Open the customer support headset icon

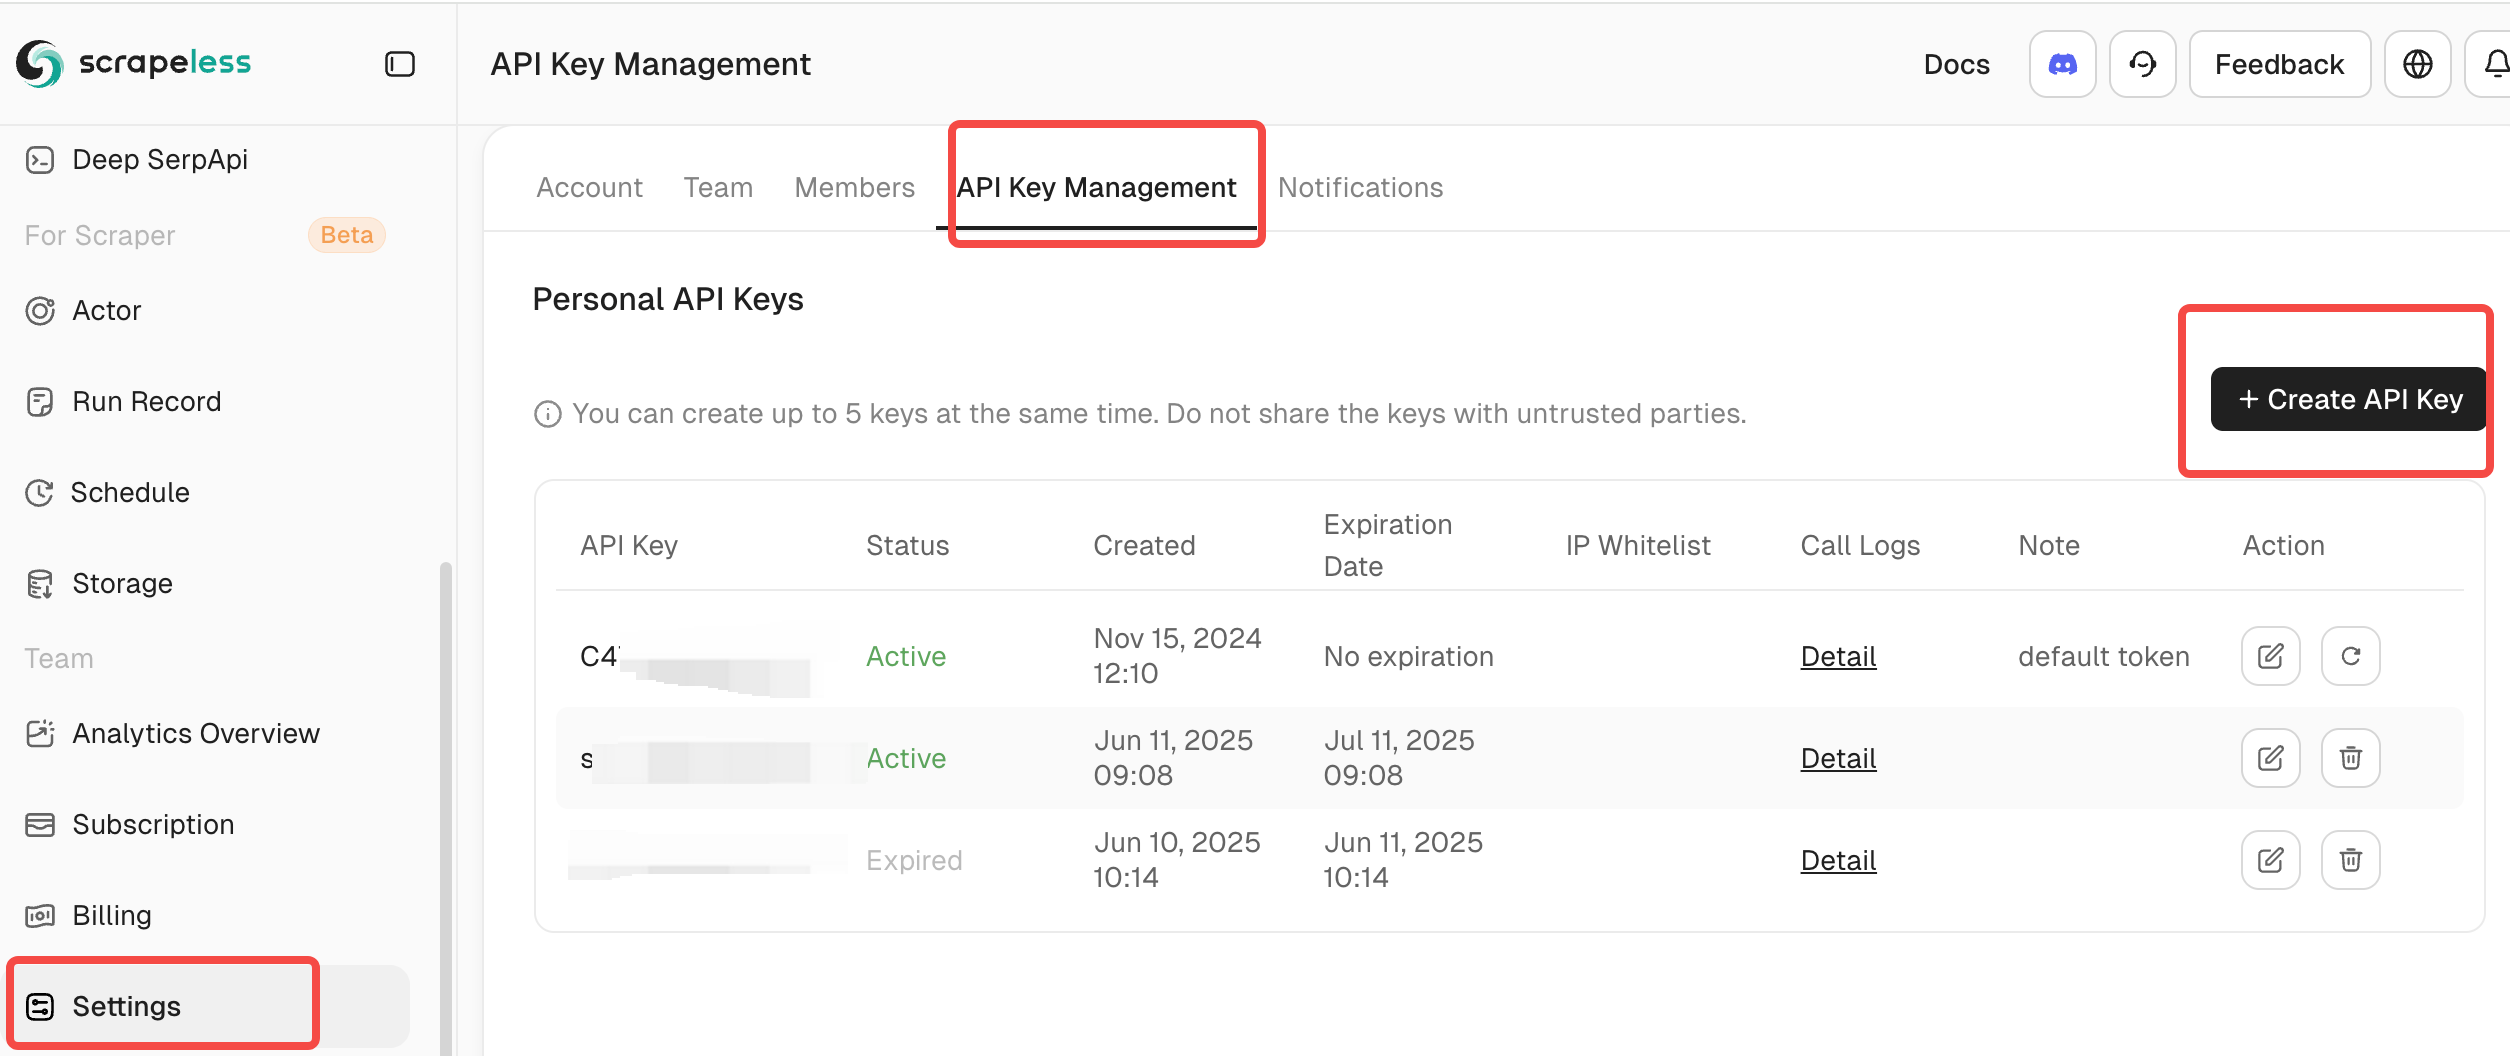tap(2142, 64)
